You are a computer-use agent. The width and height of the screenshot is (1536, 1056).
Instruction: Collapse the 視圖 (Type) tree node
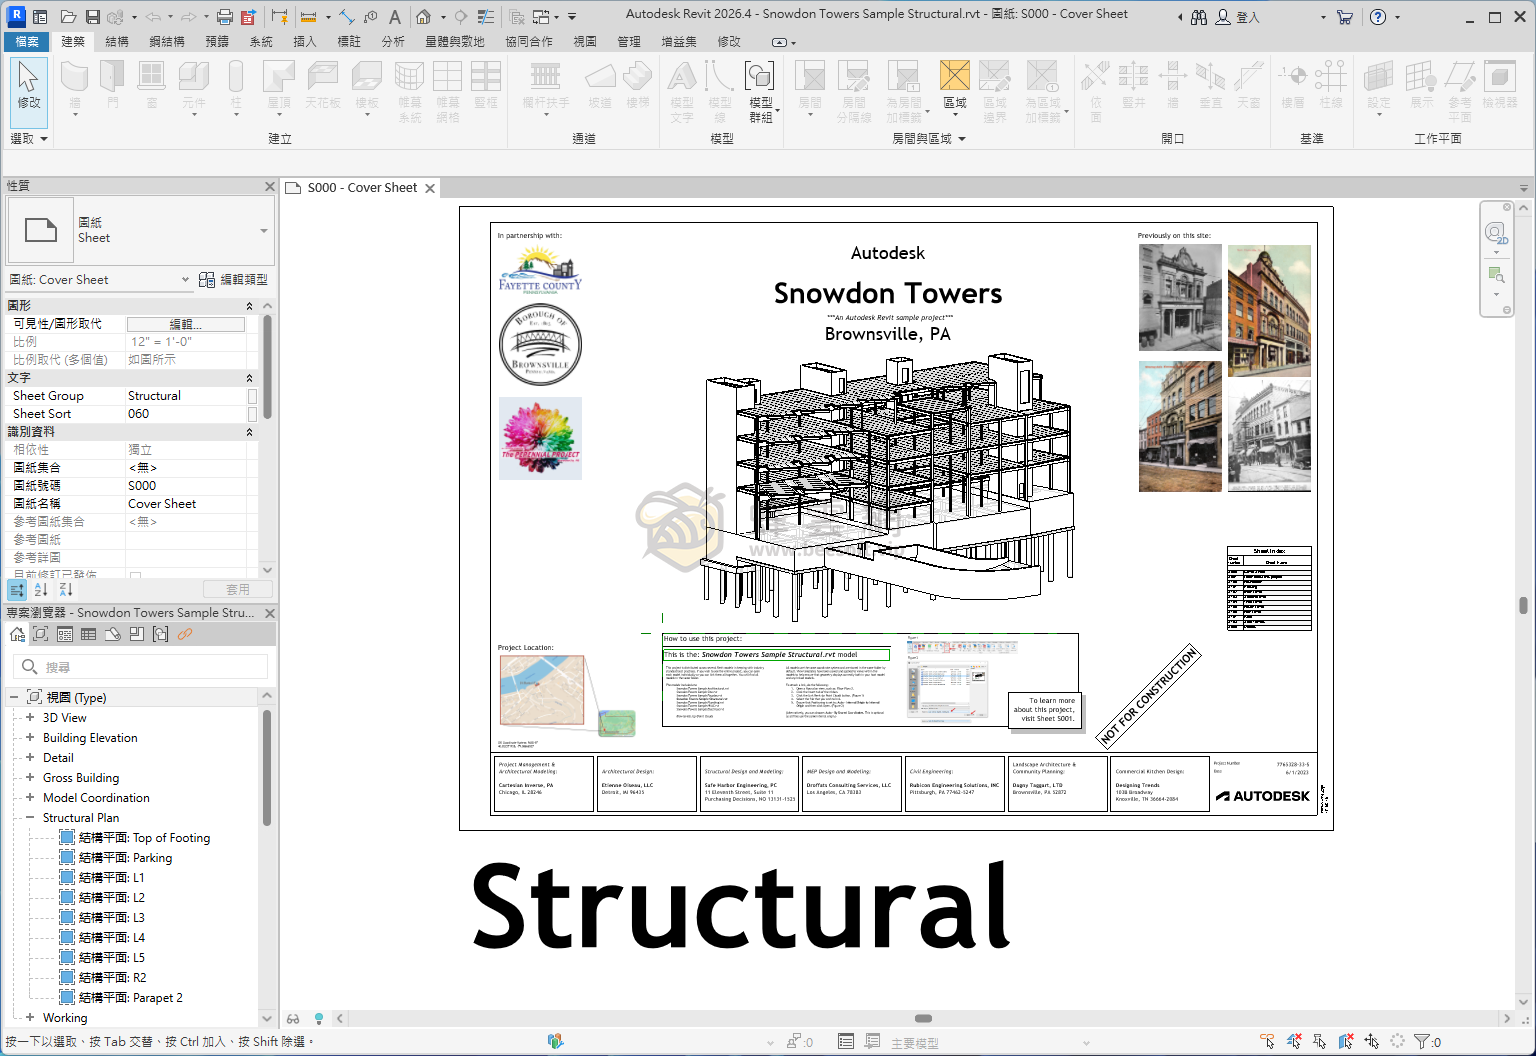[14, 697]
